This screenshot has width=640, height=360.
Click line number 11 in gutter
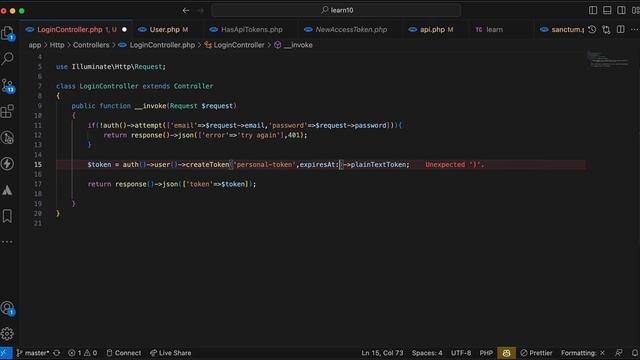(x=38, y=125)
